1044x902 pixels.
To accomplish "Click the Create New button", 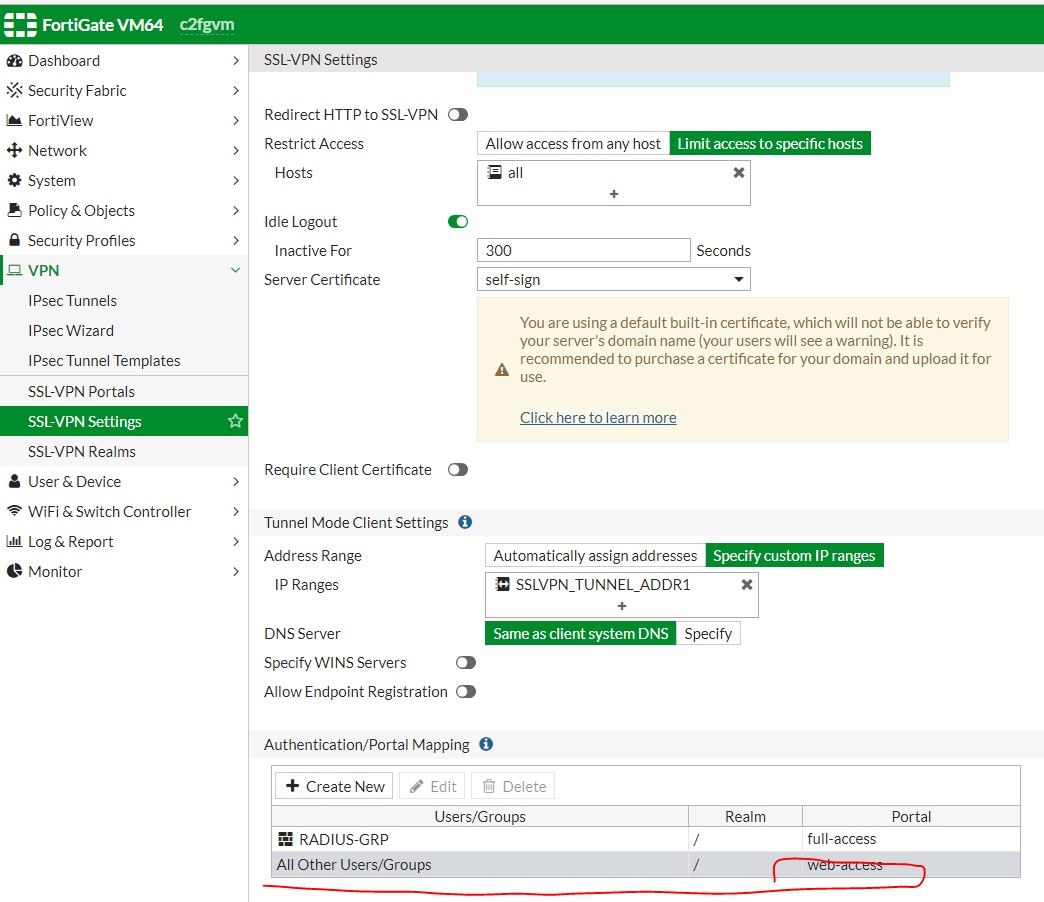I will coord(335,786).
